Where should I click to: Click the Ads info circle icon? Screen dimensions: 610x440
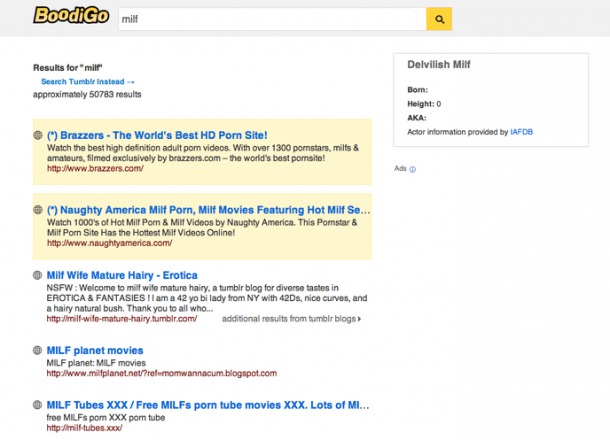(413, 169)
